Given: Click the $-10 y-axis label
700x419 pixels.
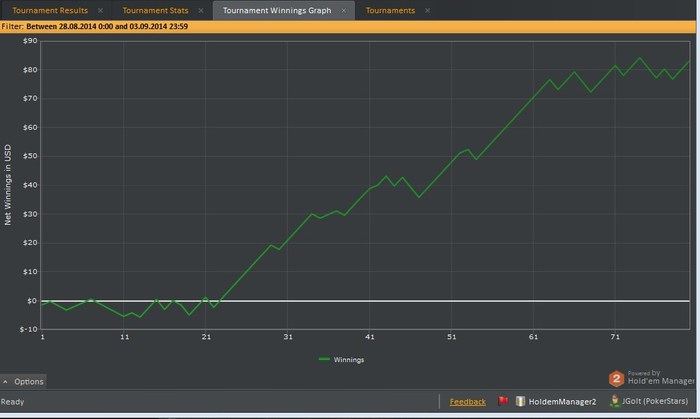Looking at the screenshot, I should click(29, 329).
